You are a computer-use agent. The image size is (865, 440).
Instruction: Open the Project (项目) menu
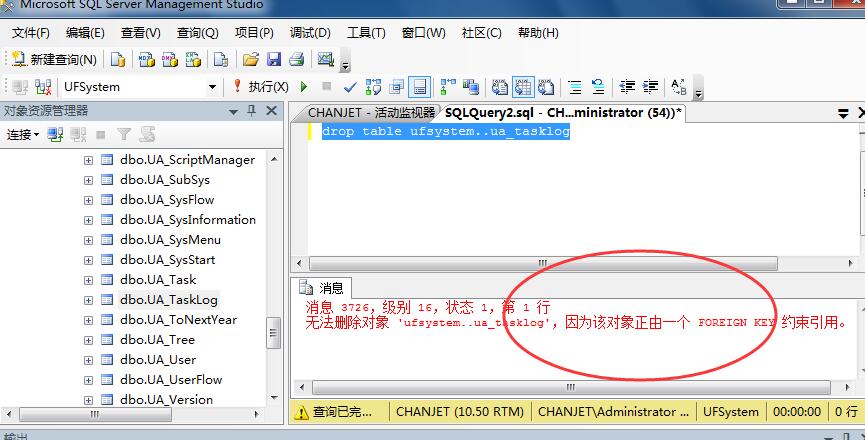254,33
